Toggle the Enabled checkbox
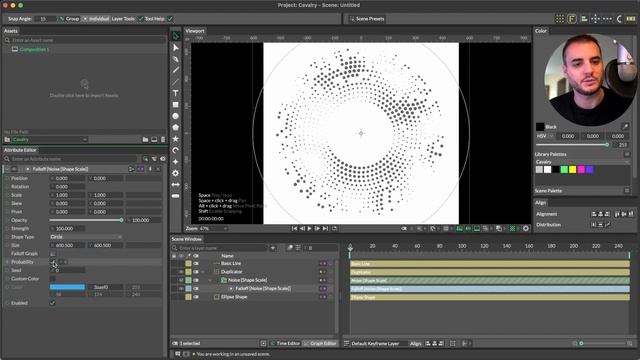The height and width of the screenshot is (360, 640). [x=52, y=303]
